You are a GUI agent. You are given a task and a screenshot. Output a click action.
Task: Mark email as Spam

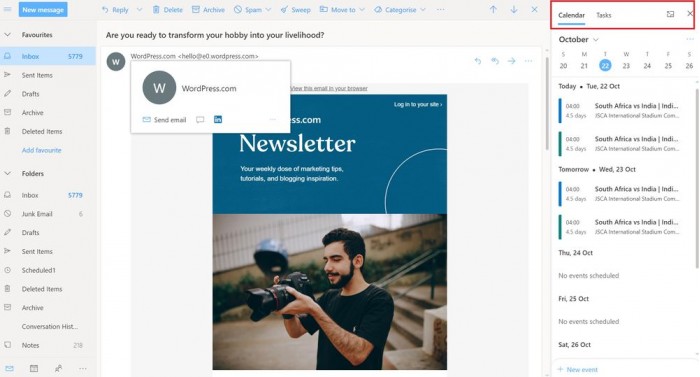(x=248, y=9)
